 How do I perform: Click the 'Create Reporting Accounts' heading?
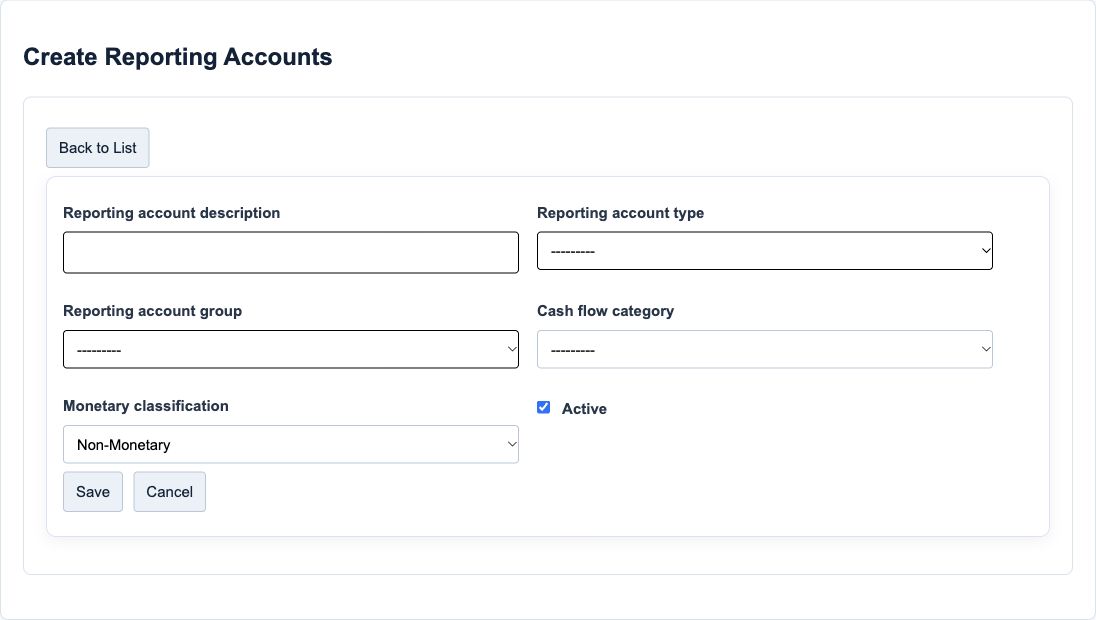tap(178, 57)
